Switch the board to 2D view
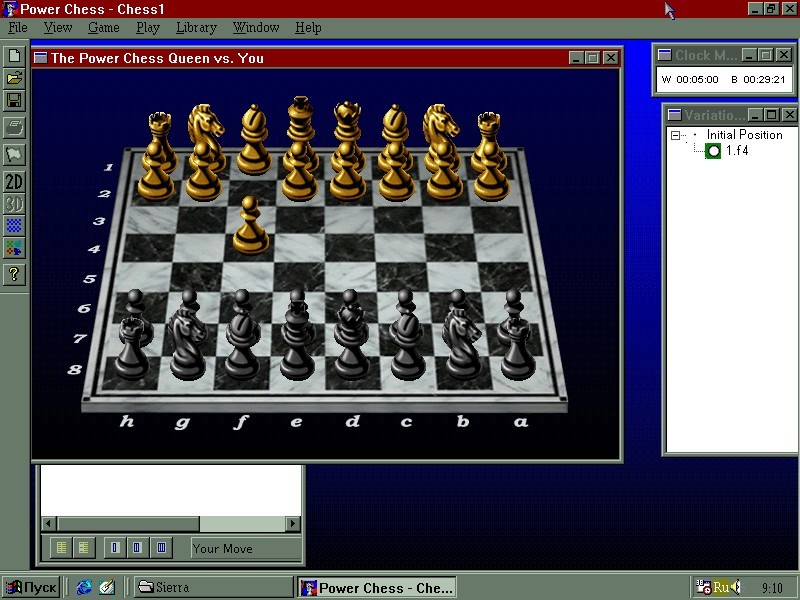Screen dimensions: 800x600 tap(14, 182)
